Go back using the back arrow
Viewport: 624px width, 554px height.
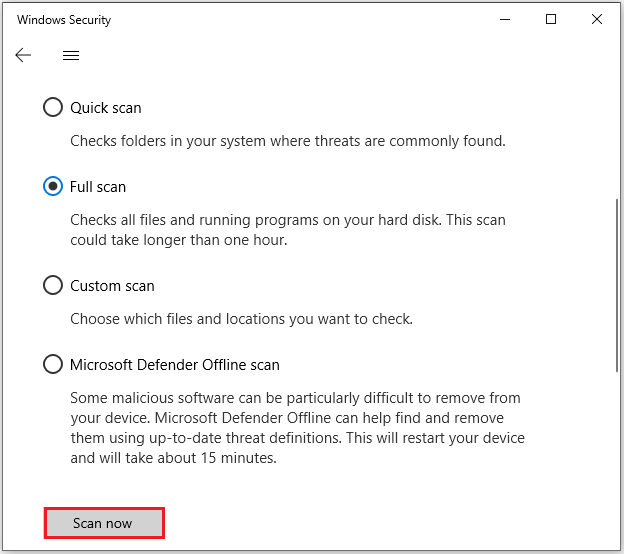click(24, 56)
